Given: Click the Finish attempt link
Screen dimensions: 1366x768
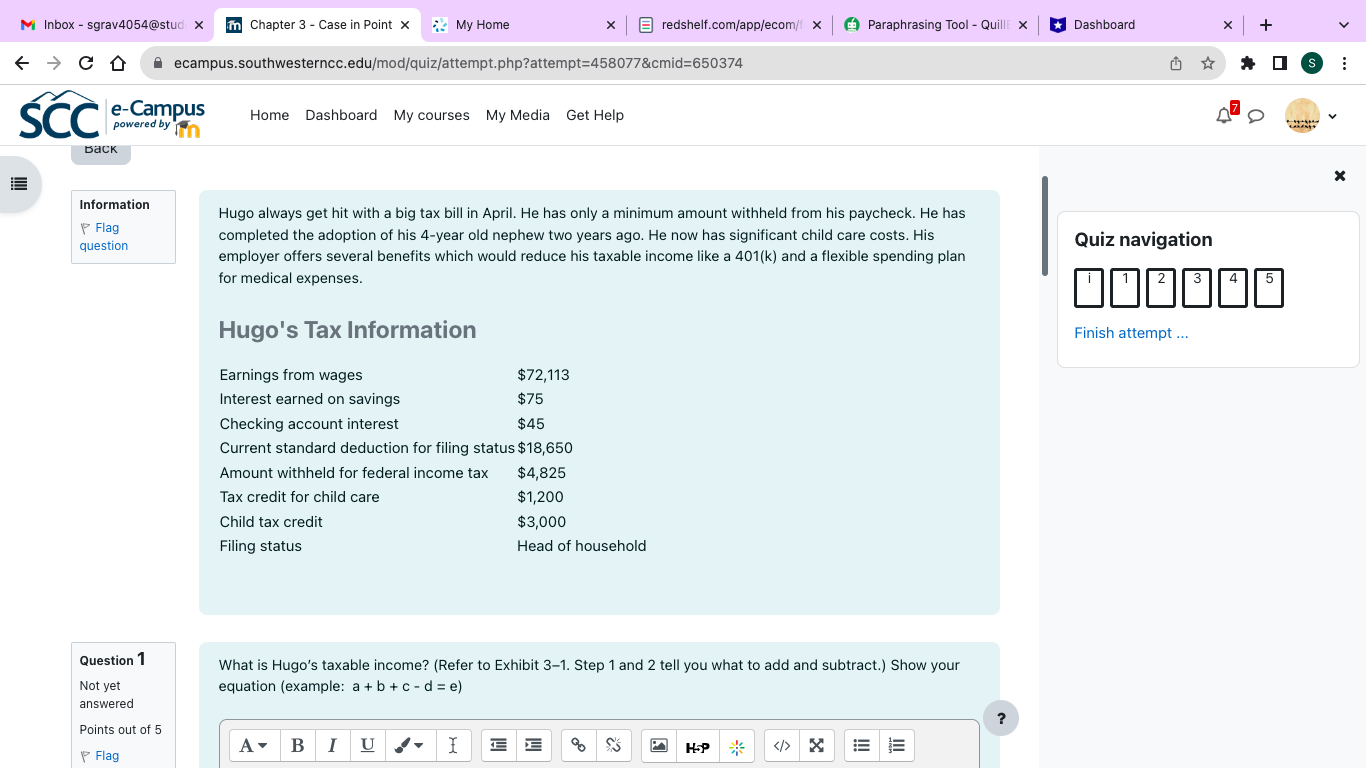Looking at the screenshot, I should click(x=1131, y=333).
